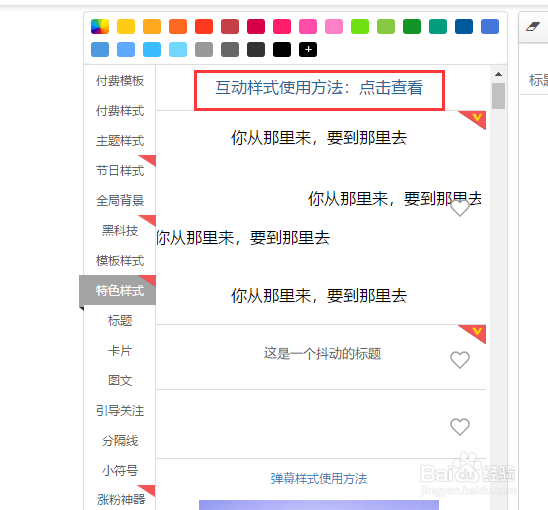
Task: Pick the royal blue swatch in first row
Action: [x=490, y=27]
